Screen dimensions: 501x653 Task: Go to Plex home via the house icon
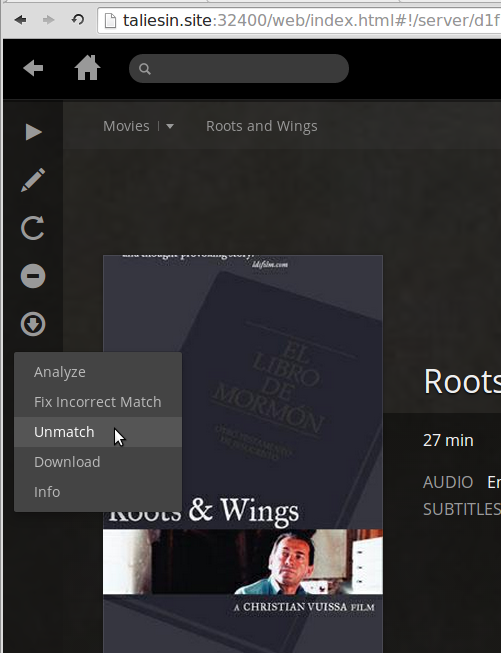tap(87, 67)
